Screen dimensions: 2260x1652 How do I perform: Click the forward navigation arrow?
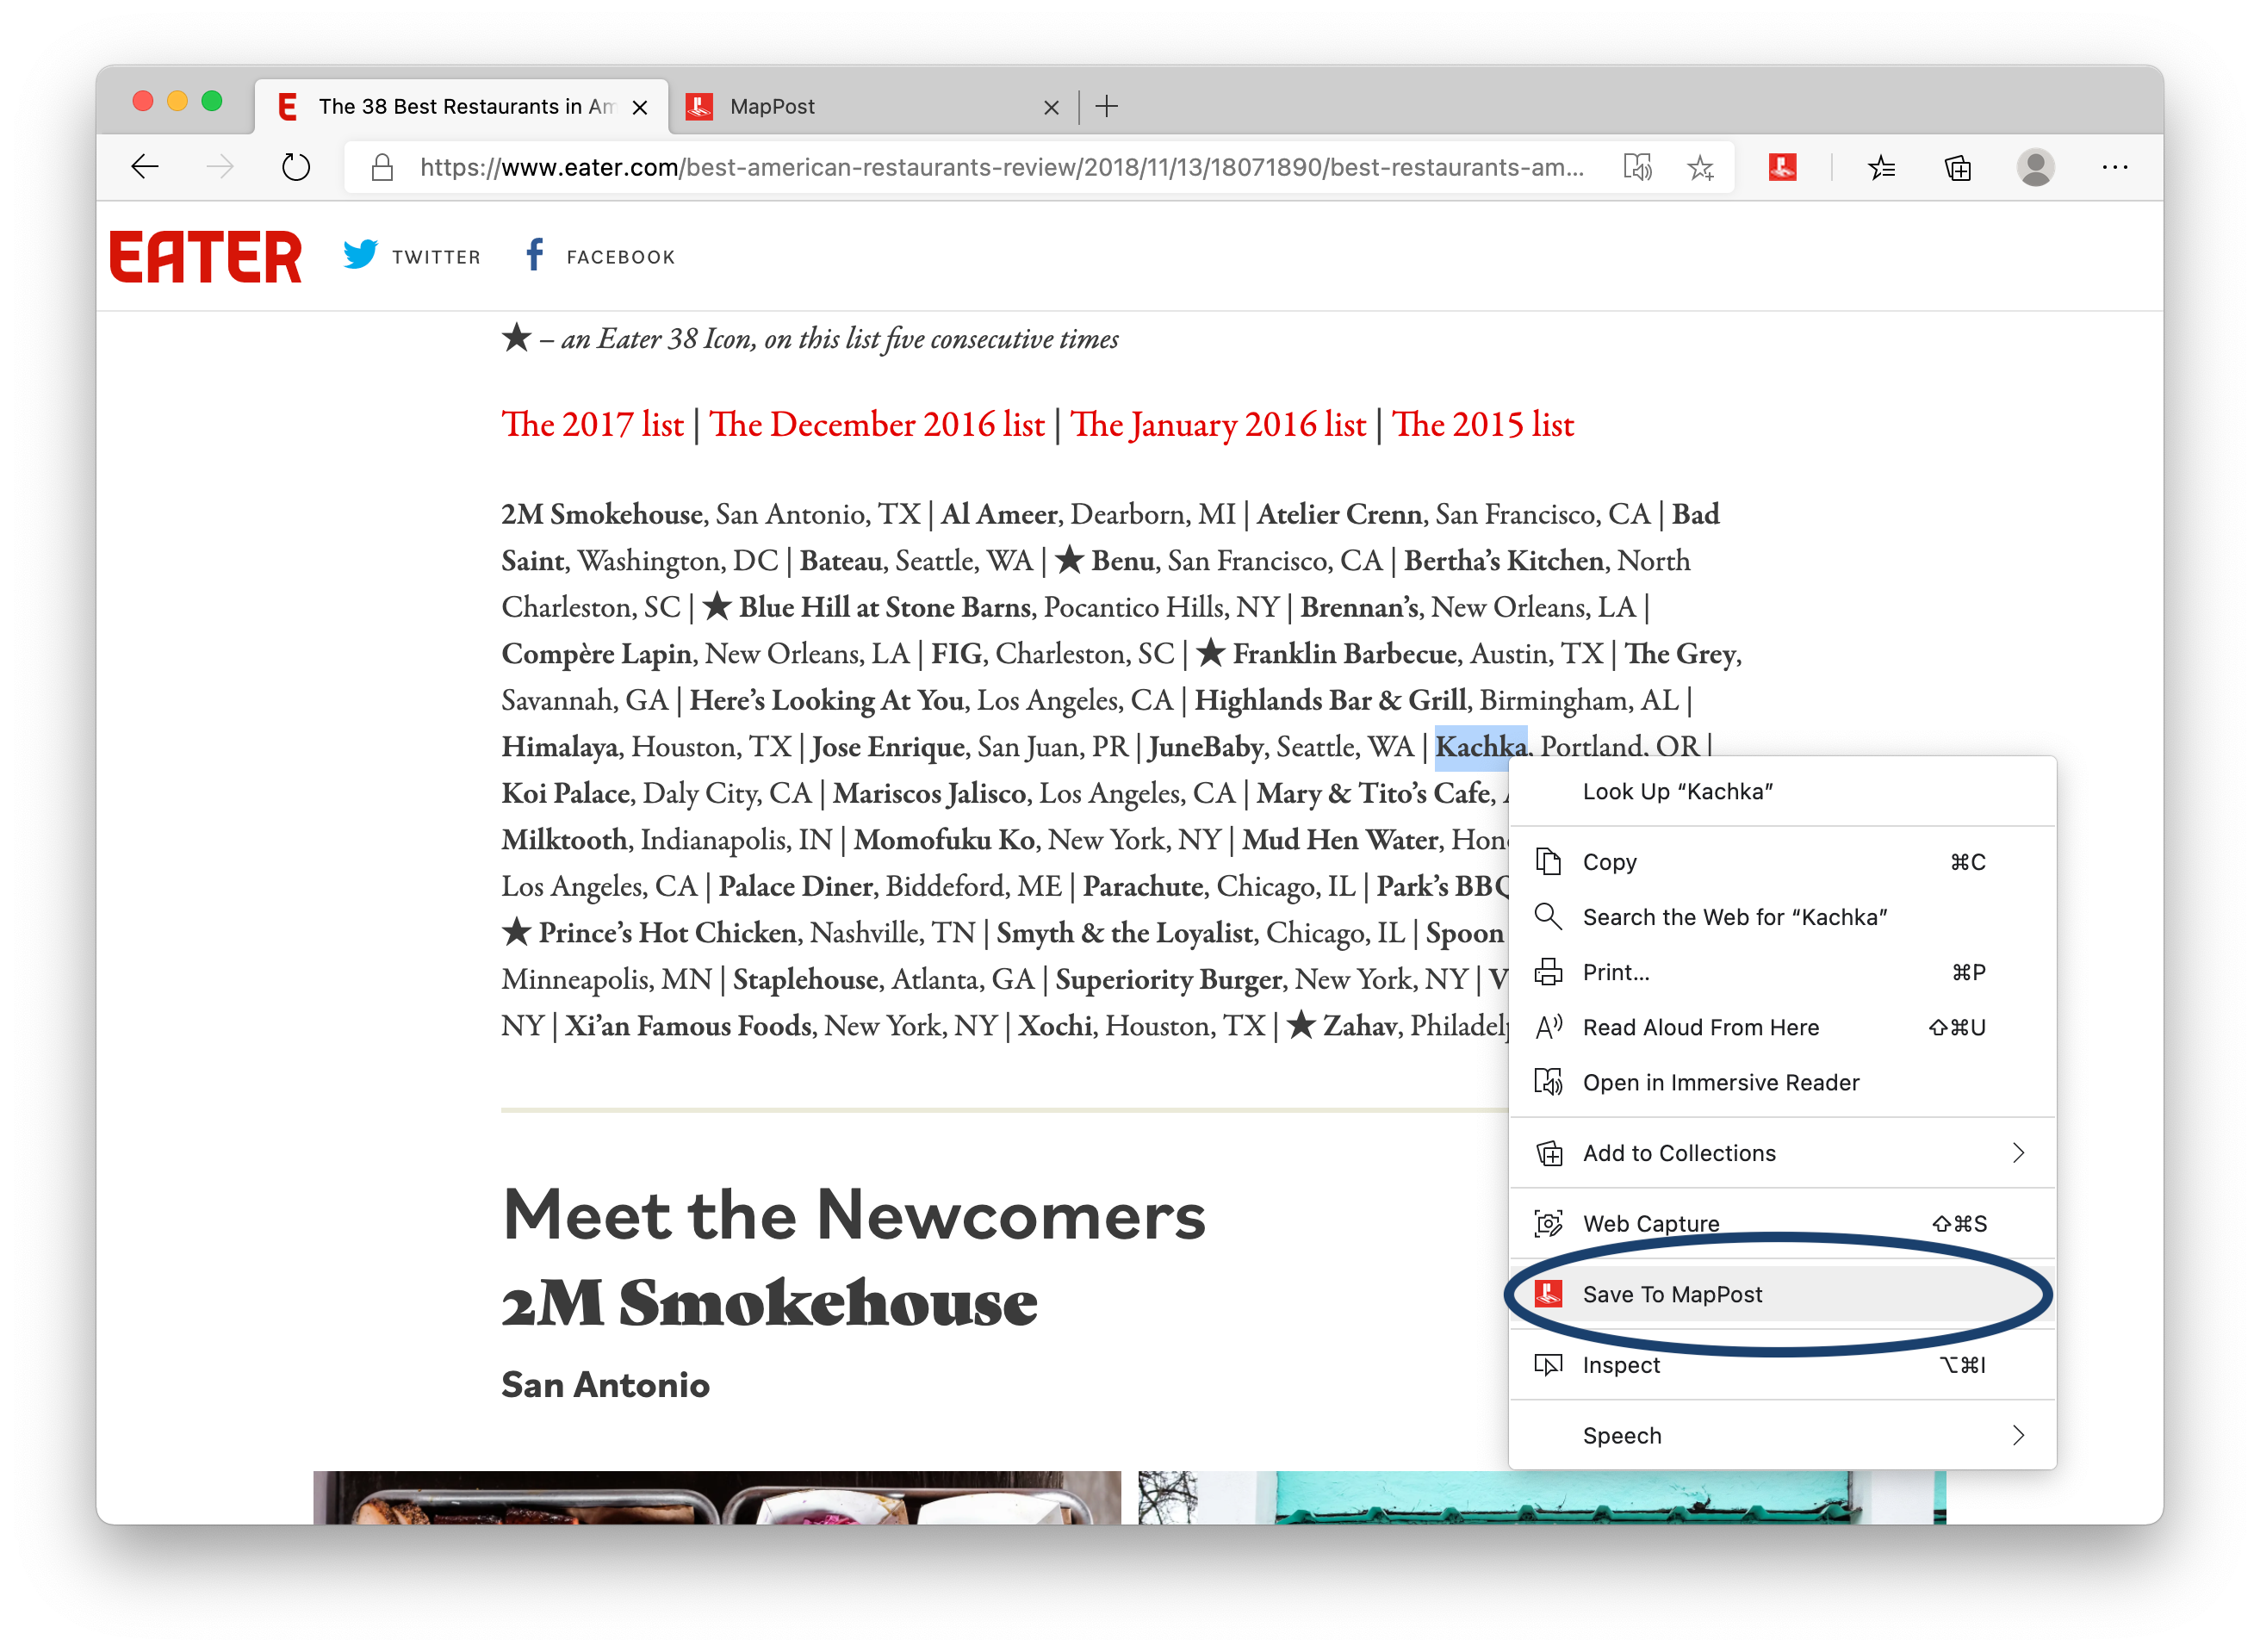pyautogui.click(x=219, y=166)
